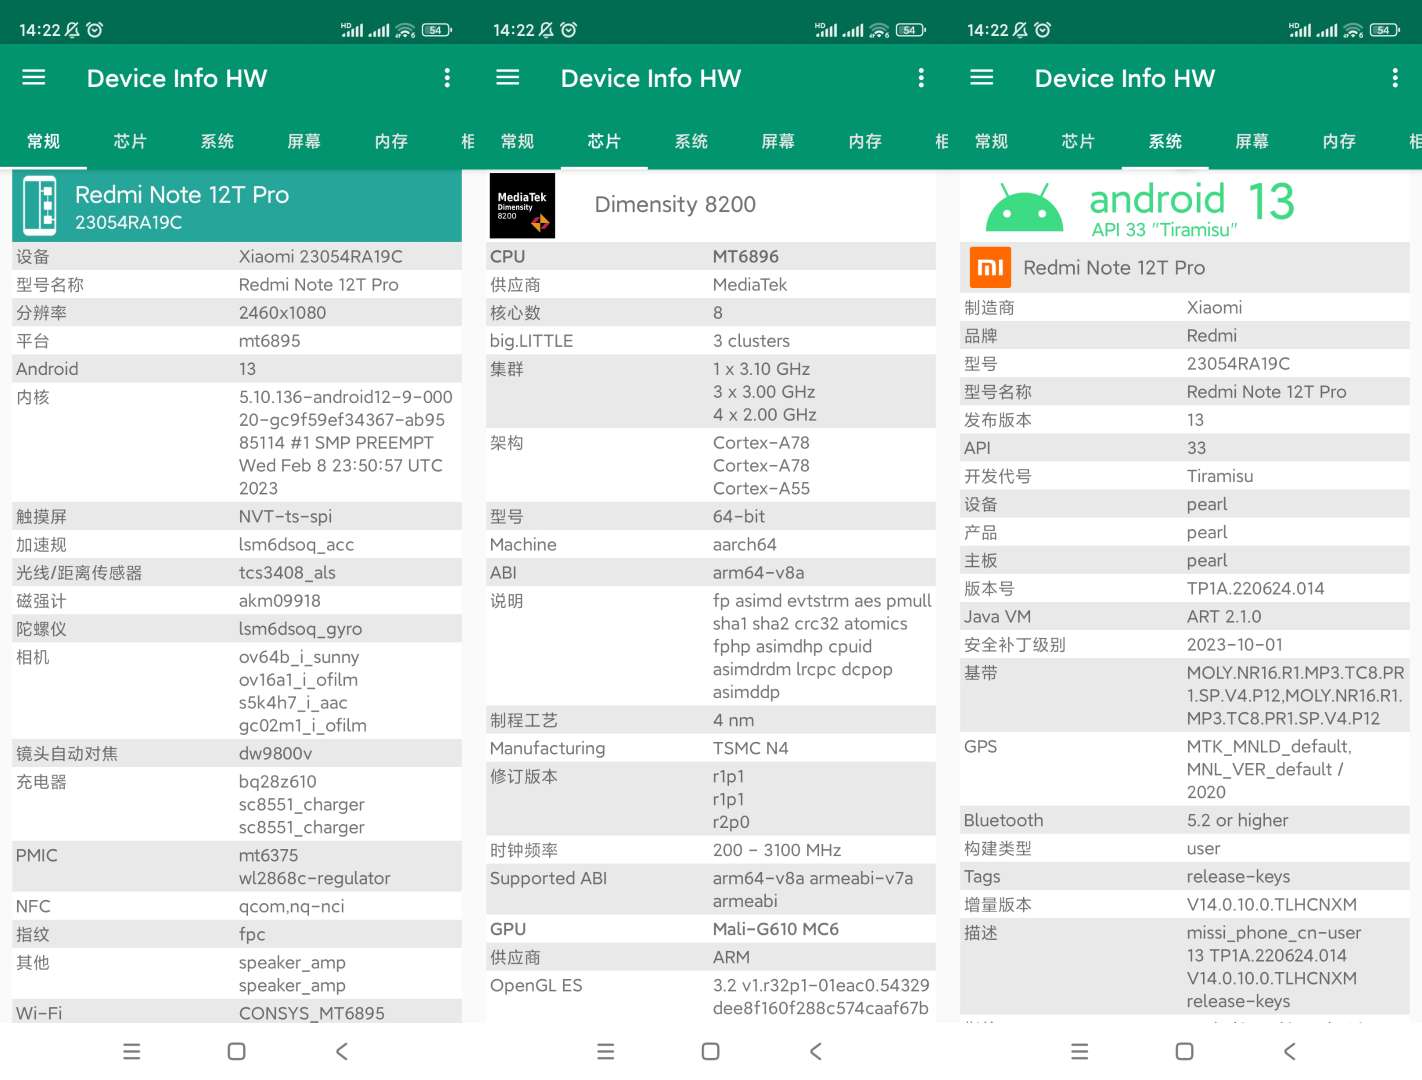The height and width of the screenshot is (1080, 1422).
Task: Select 常规 tab in left screen
Action: [43, 141]
